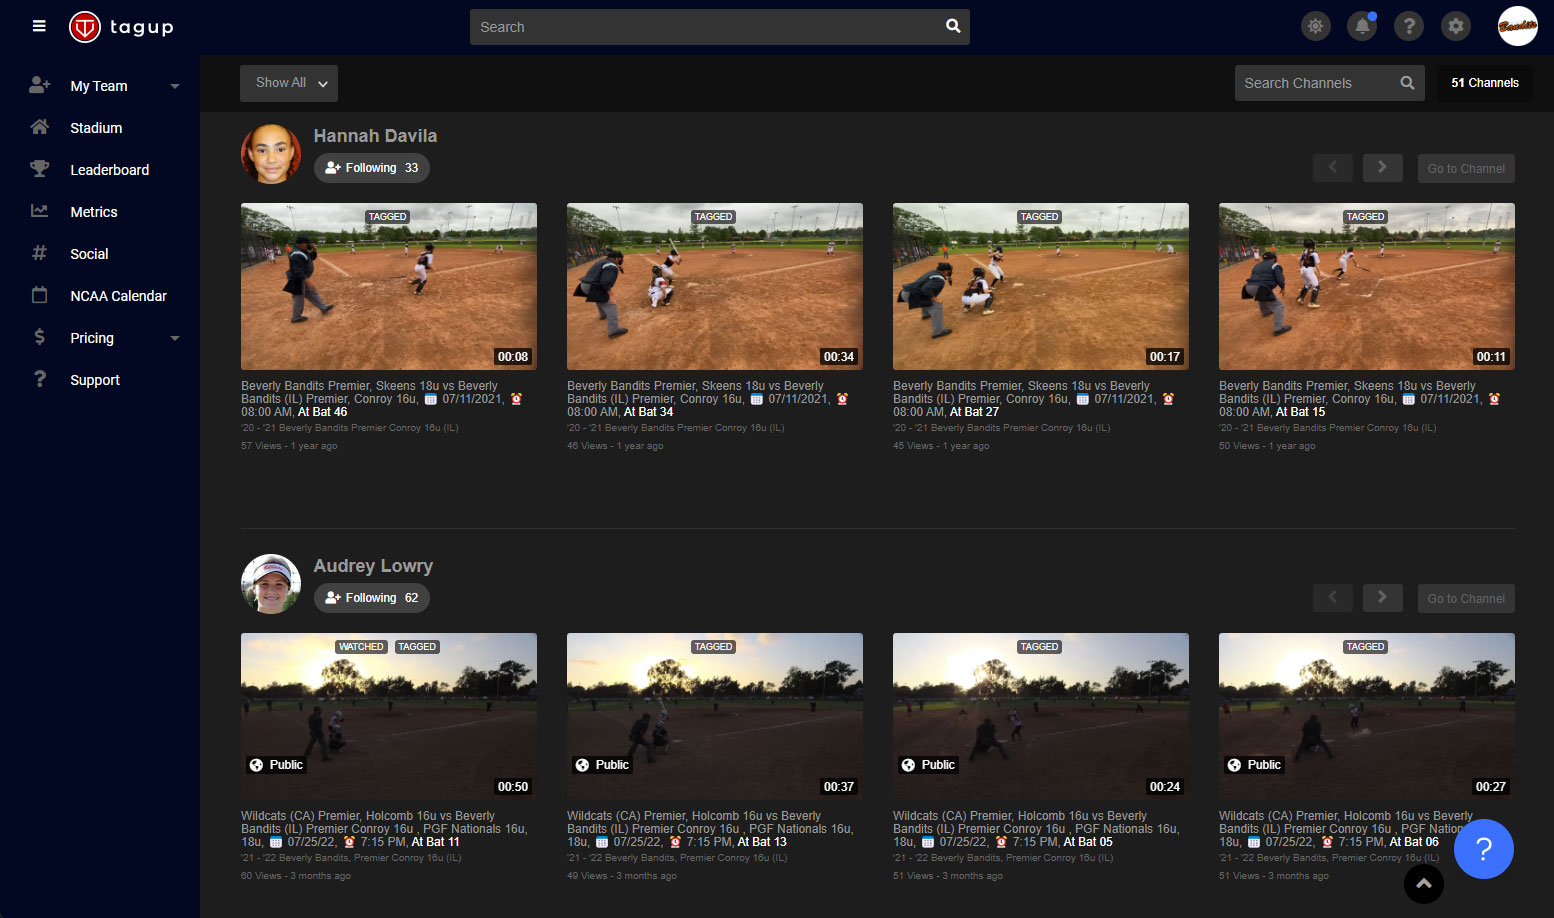Open the help question mark icon in header

point(1409,26)
